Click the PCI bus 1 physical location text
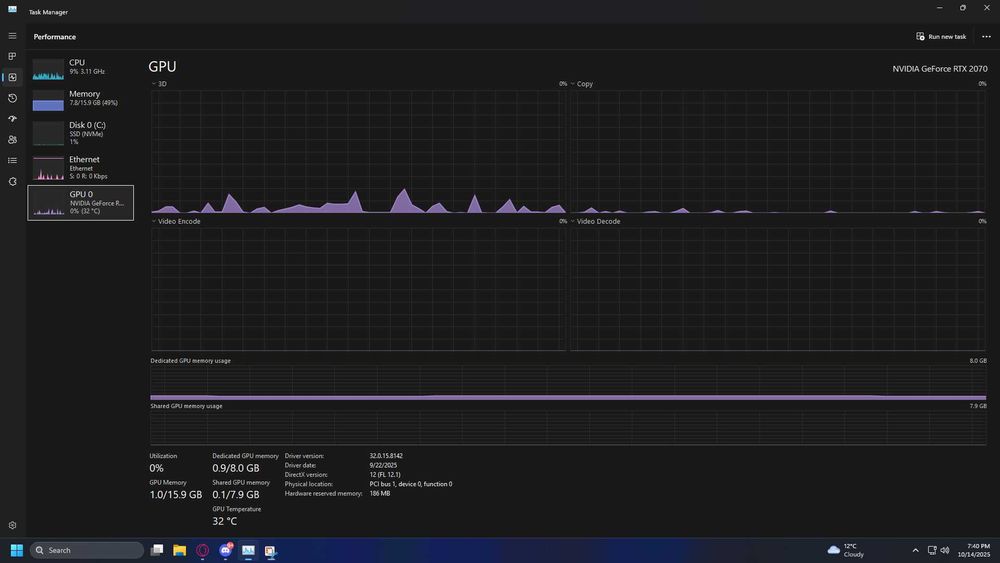1000x563 pixels. tap(411, 484)
